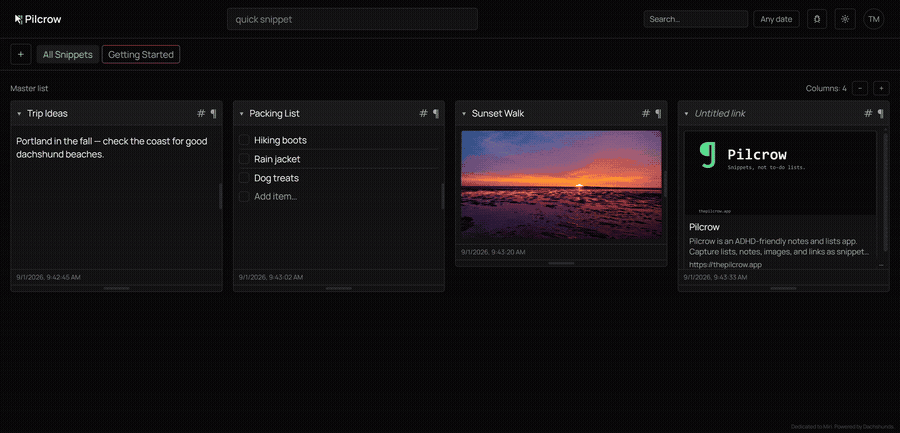Open the Any date filter dropdown

776,19
